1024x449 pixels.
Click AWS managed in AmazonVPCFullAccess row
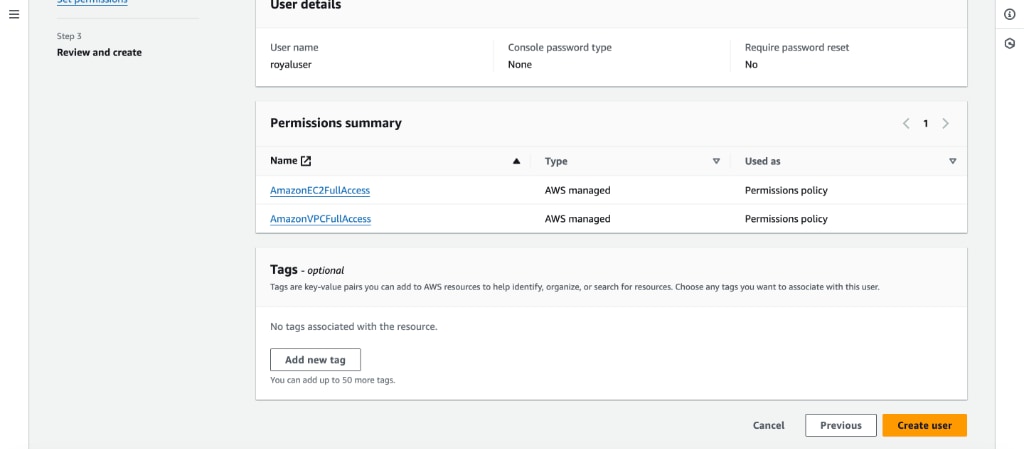coord(577,219)
